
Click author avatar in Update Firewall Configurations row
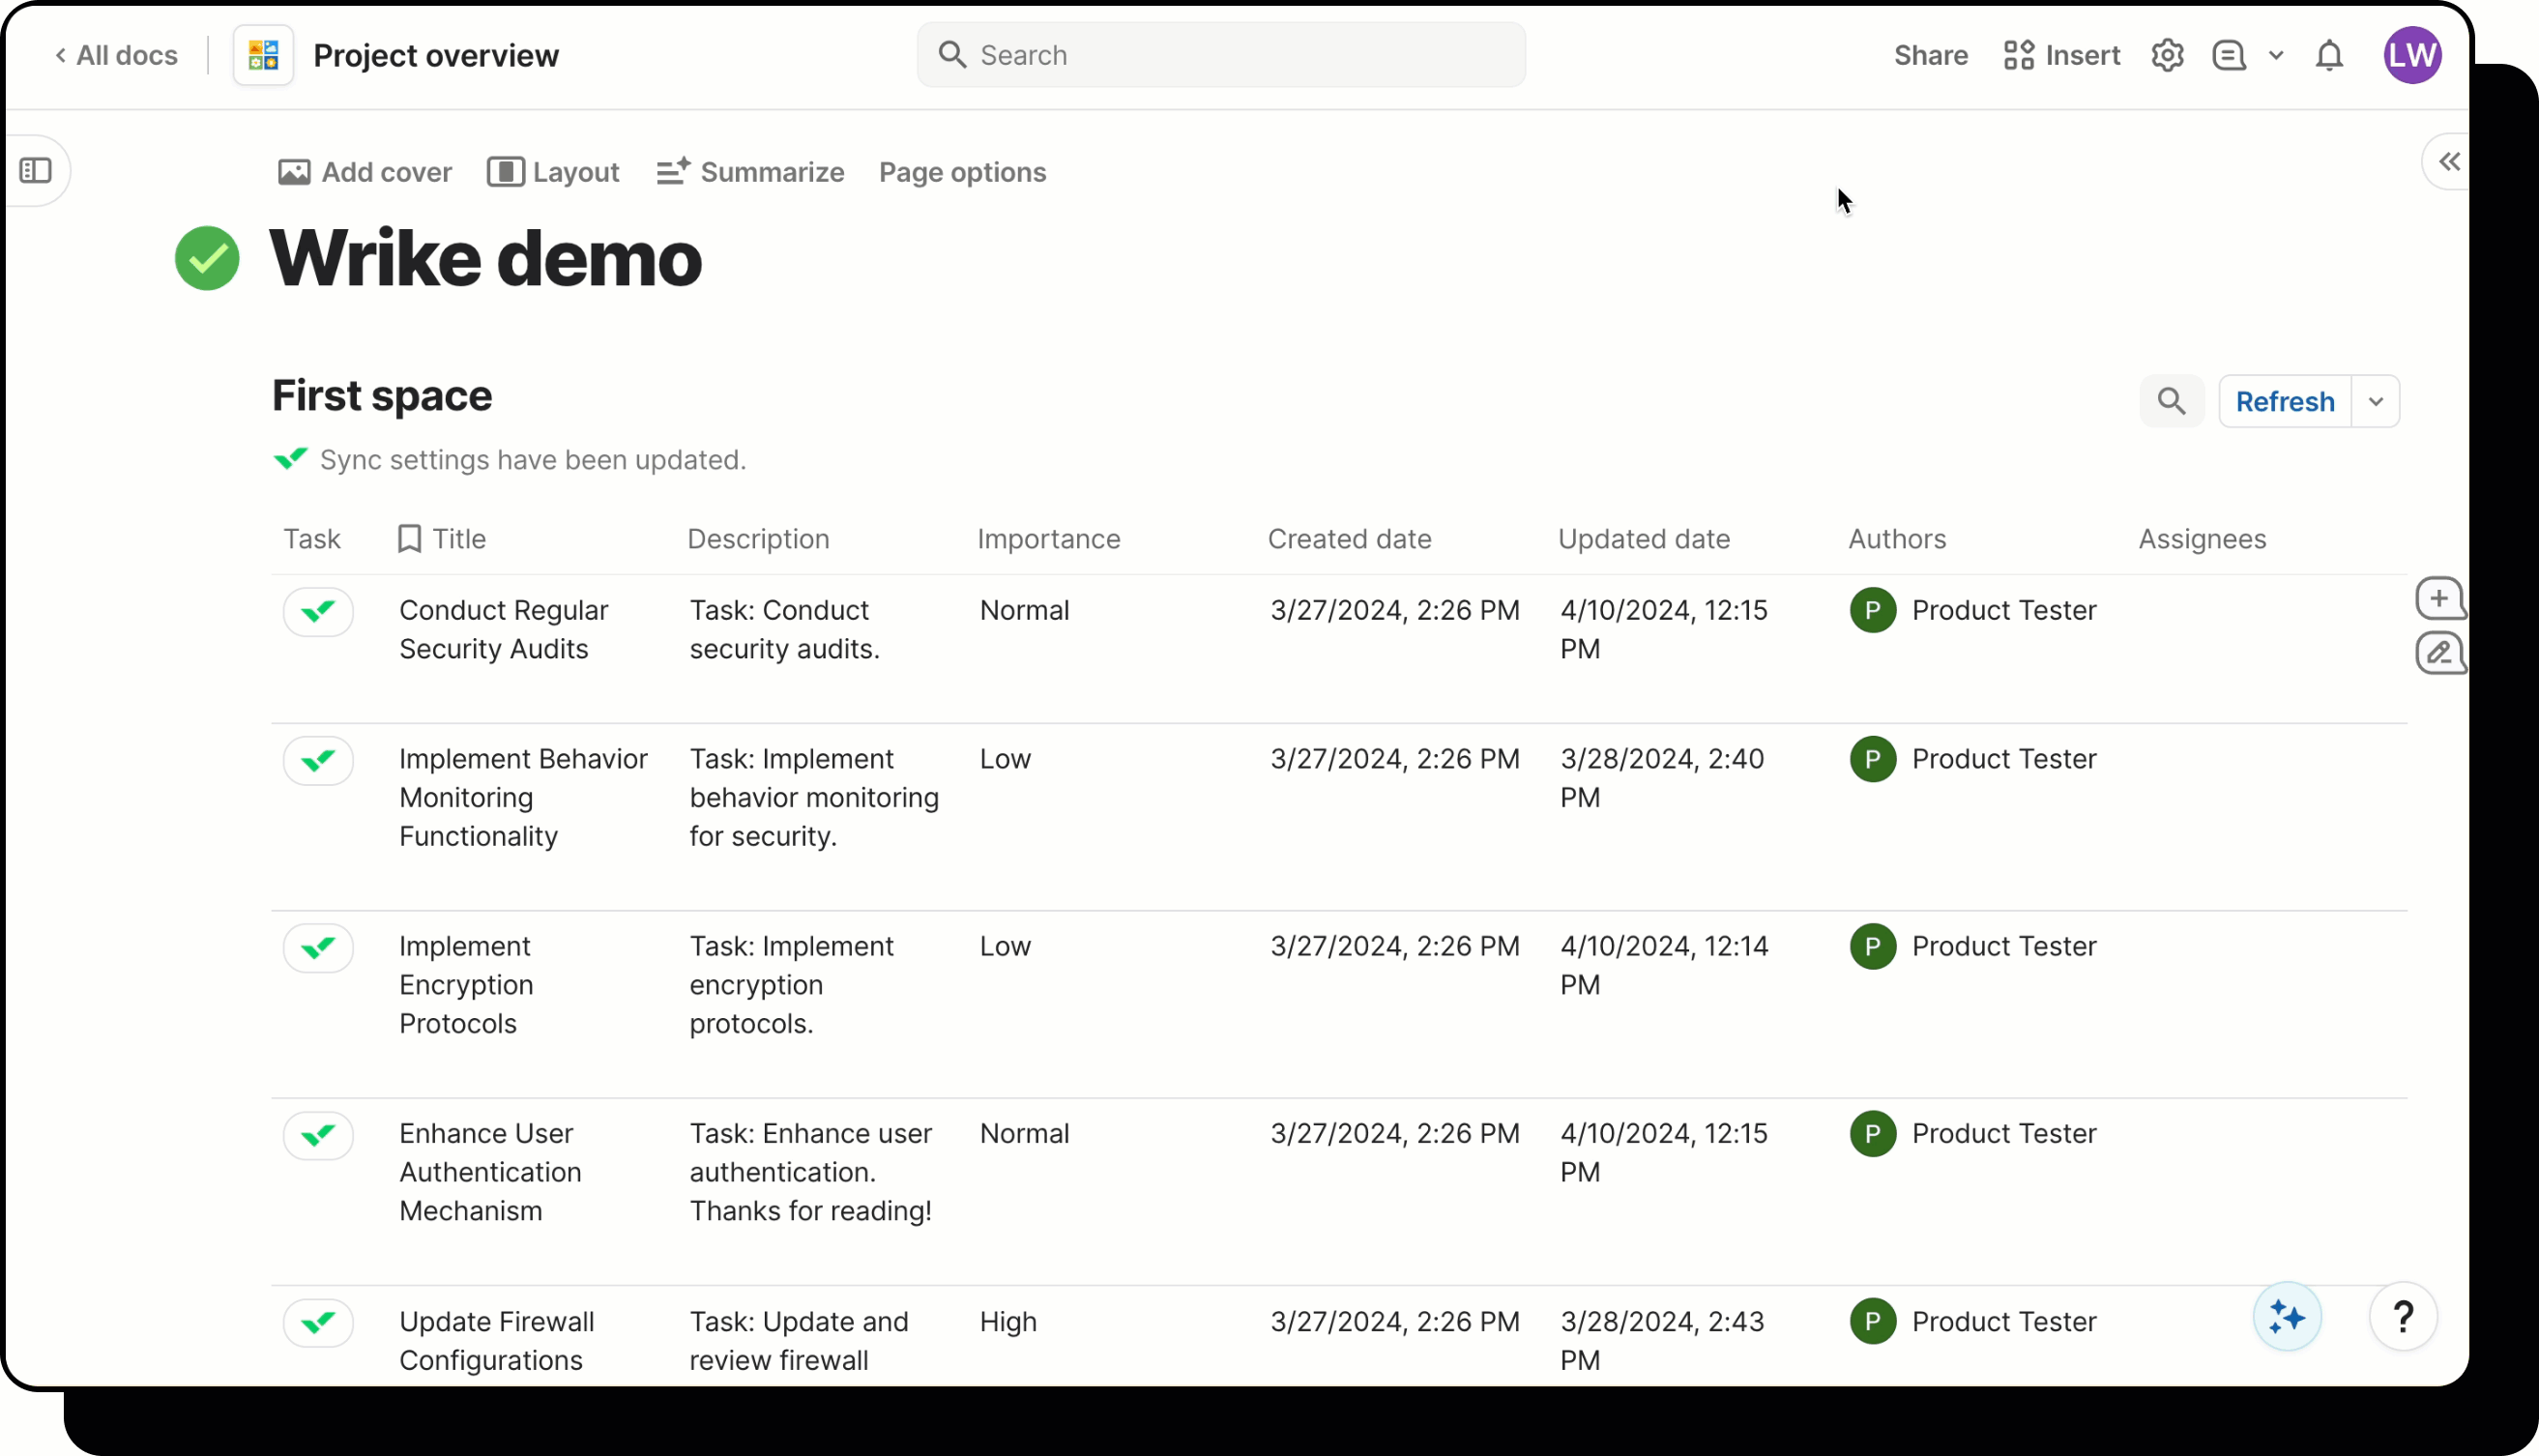coord(1873,1322)
